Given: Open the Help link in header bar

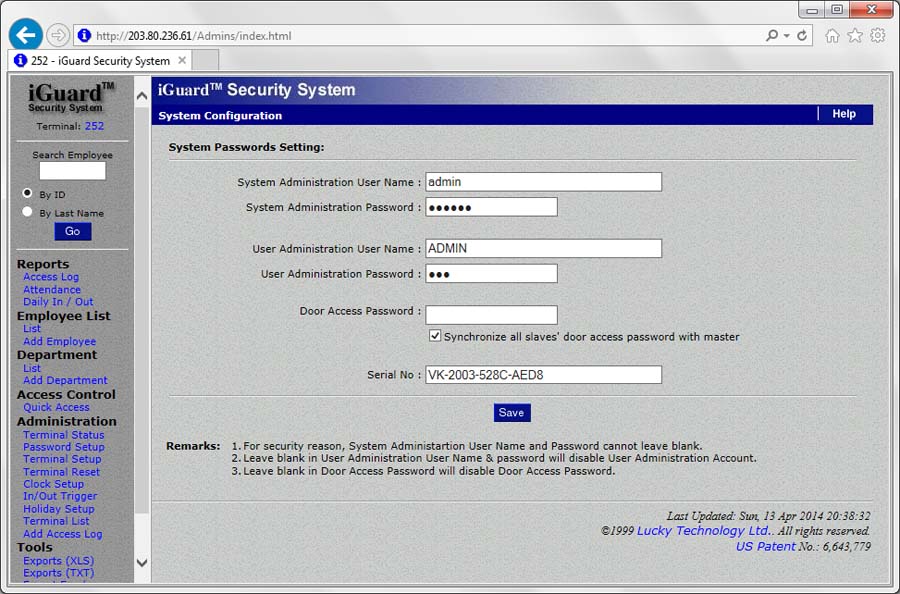Looking at the screenshot, I should (x=844, y=114).
